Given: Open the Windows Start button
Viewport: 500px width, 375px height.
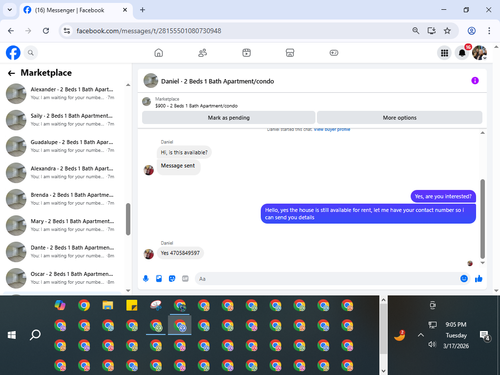Looking at the screenshot, I should (12, 335).
